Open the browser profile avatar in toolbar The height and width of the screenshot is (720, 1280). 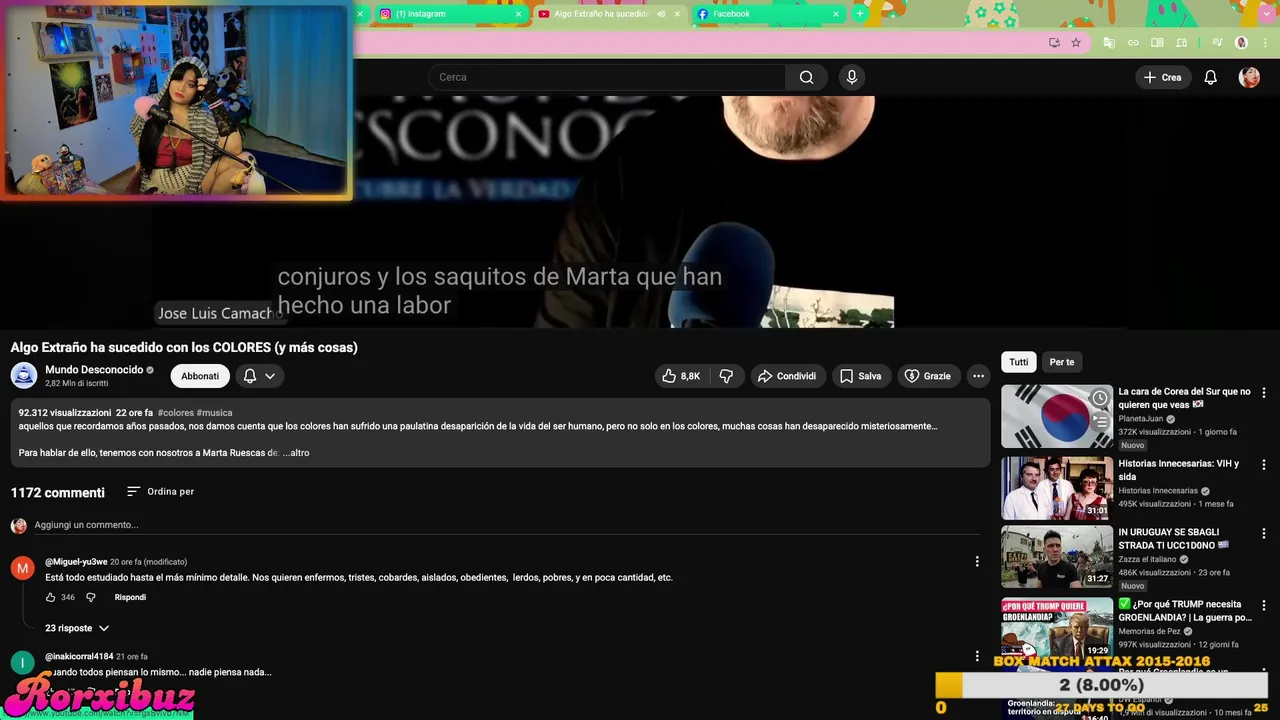click(x=1241, y=43)
